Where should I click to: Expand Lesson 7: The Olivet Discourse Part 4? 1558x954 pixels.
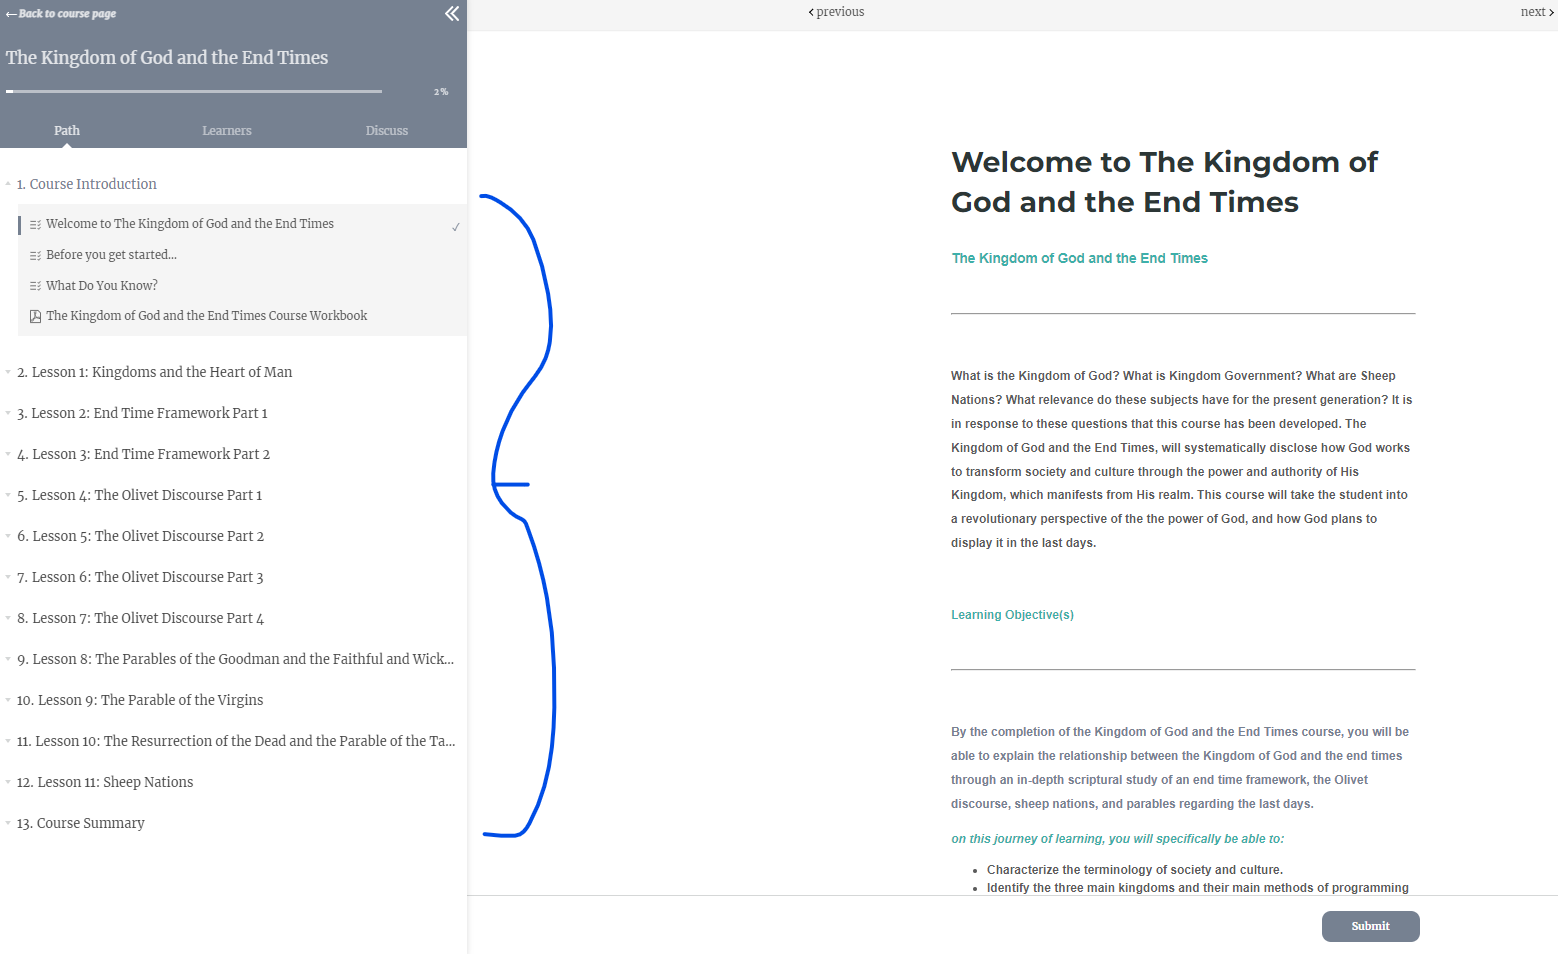point(8,618)
